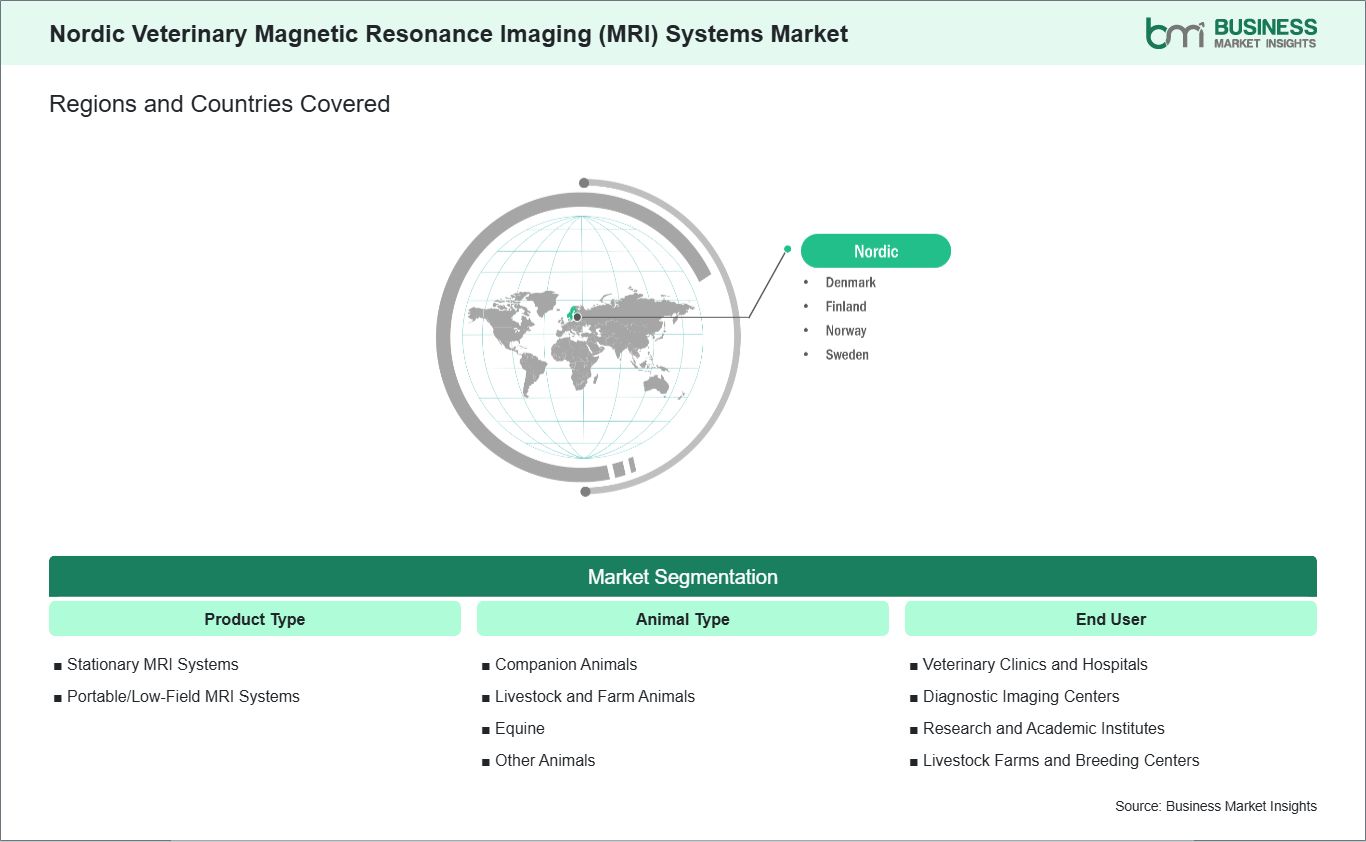
Task: Click Livestock Farms and Breeding Centers item
Action: tap(1061, 760)
